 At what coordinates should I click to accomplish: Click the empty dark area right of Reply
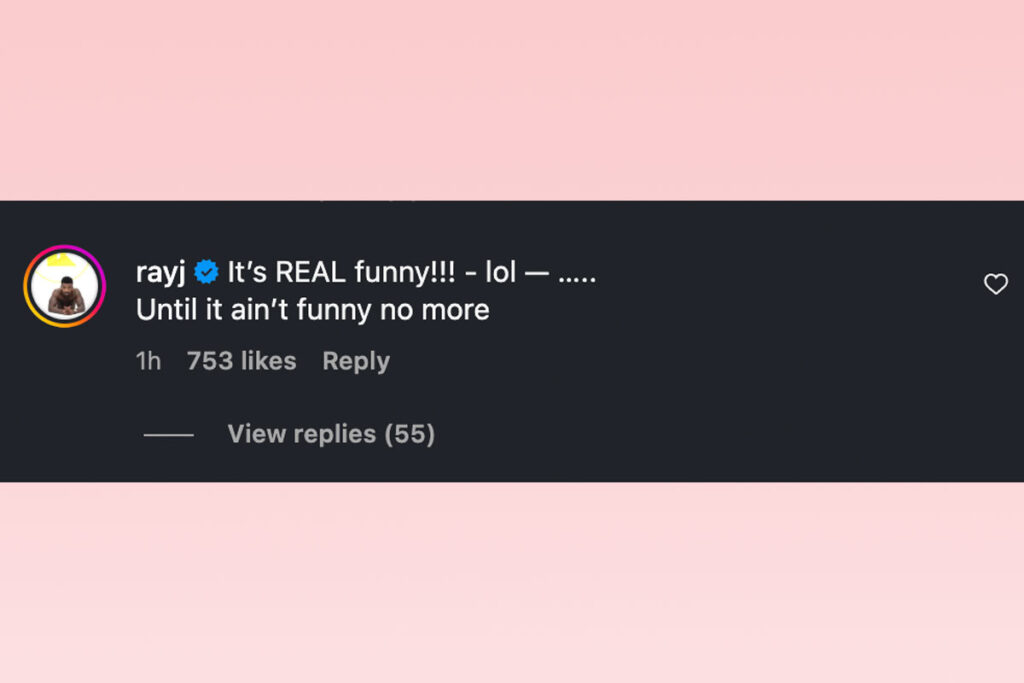[x=650, y=361]
